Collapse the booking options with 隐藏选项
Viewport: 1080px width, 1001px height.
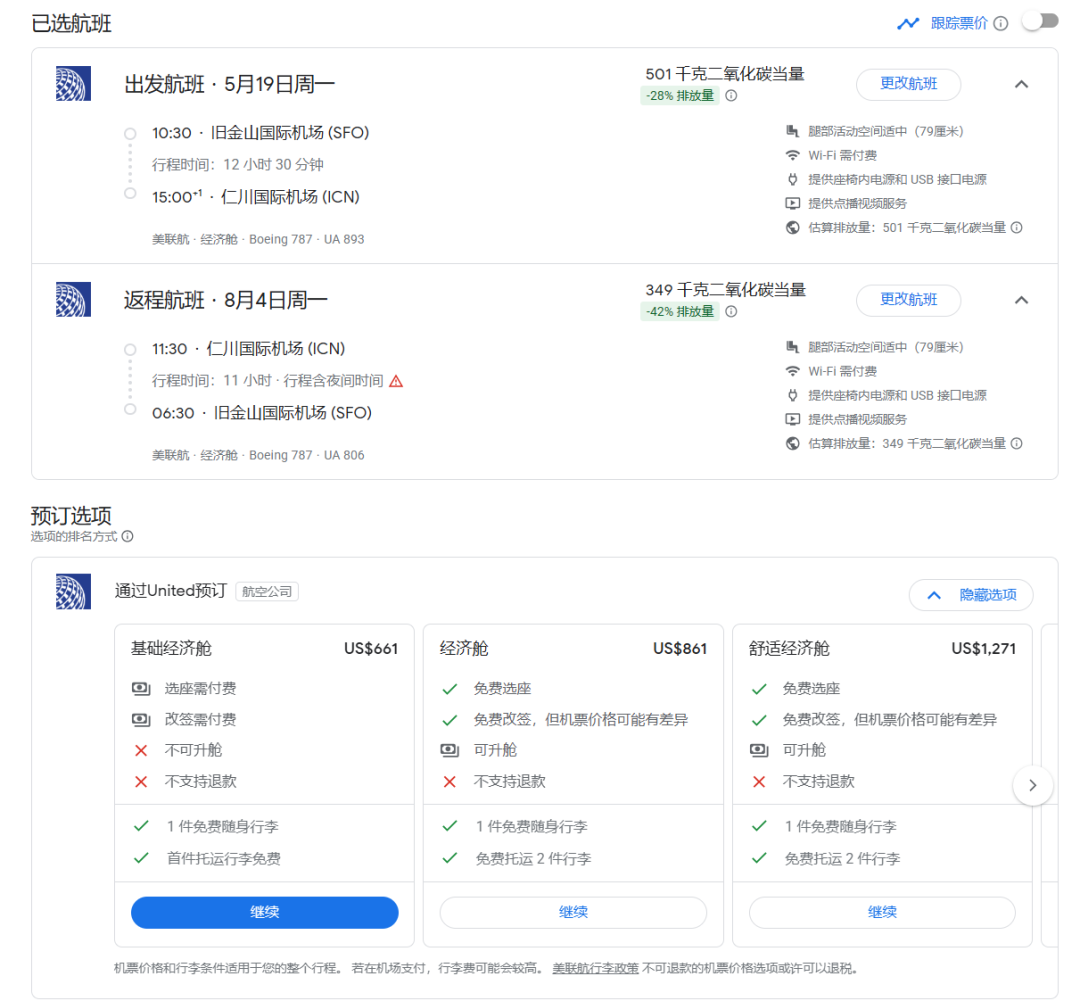[x=970, y=595]
